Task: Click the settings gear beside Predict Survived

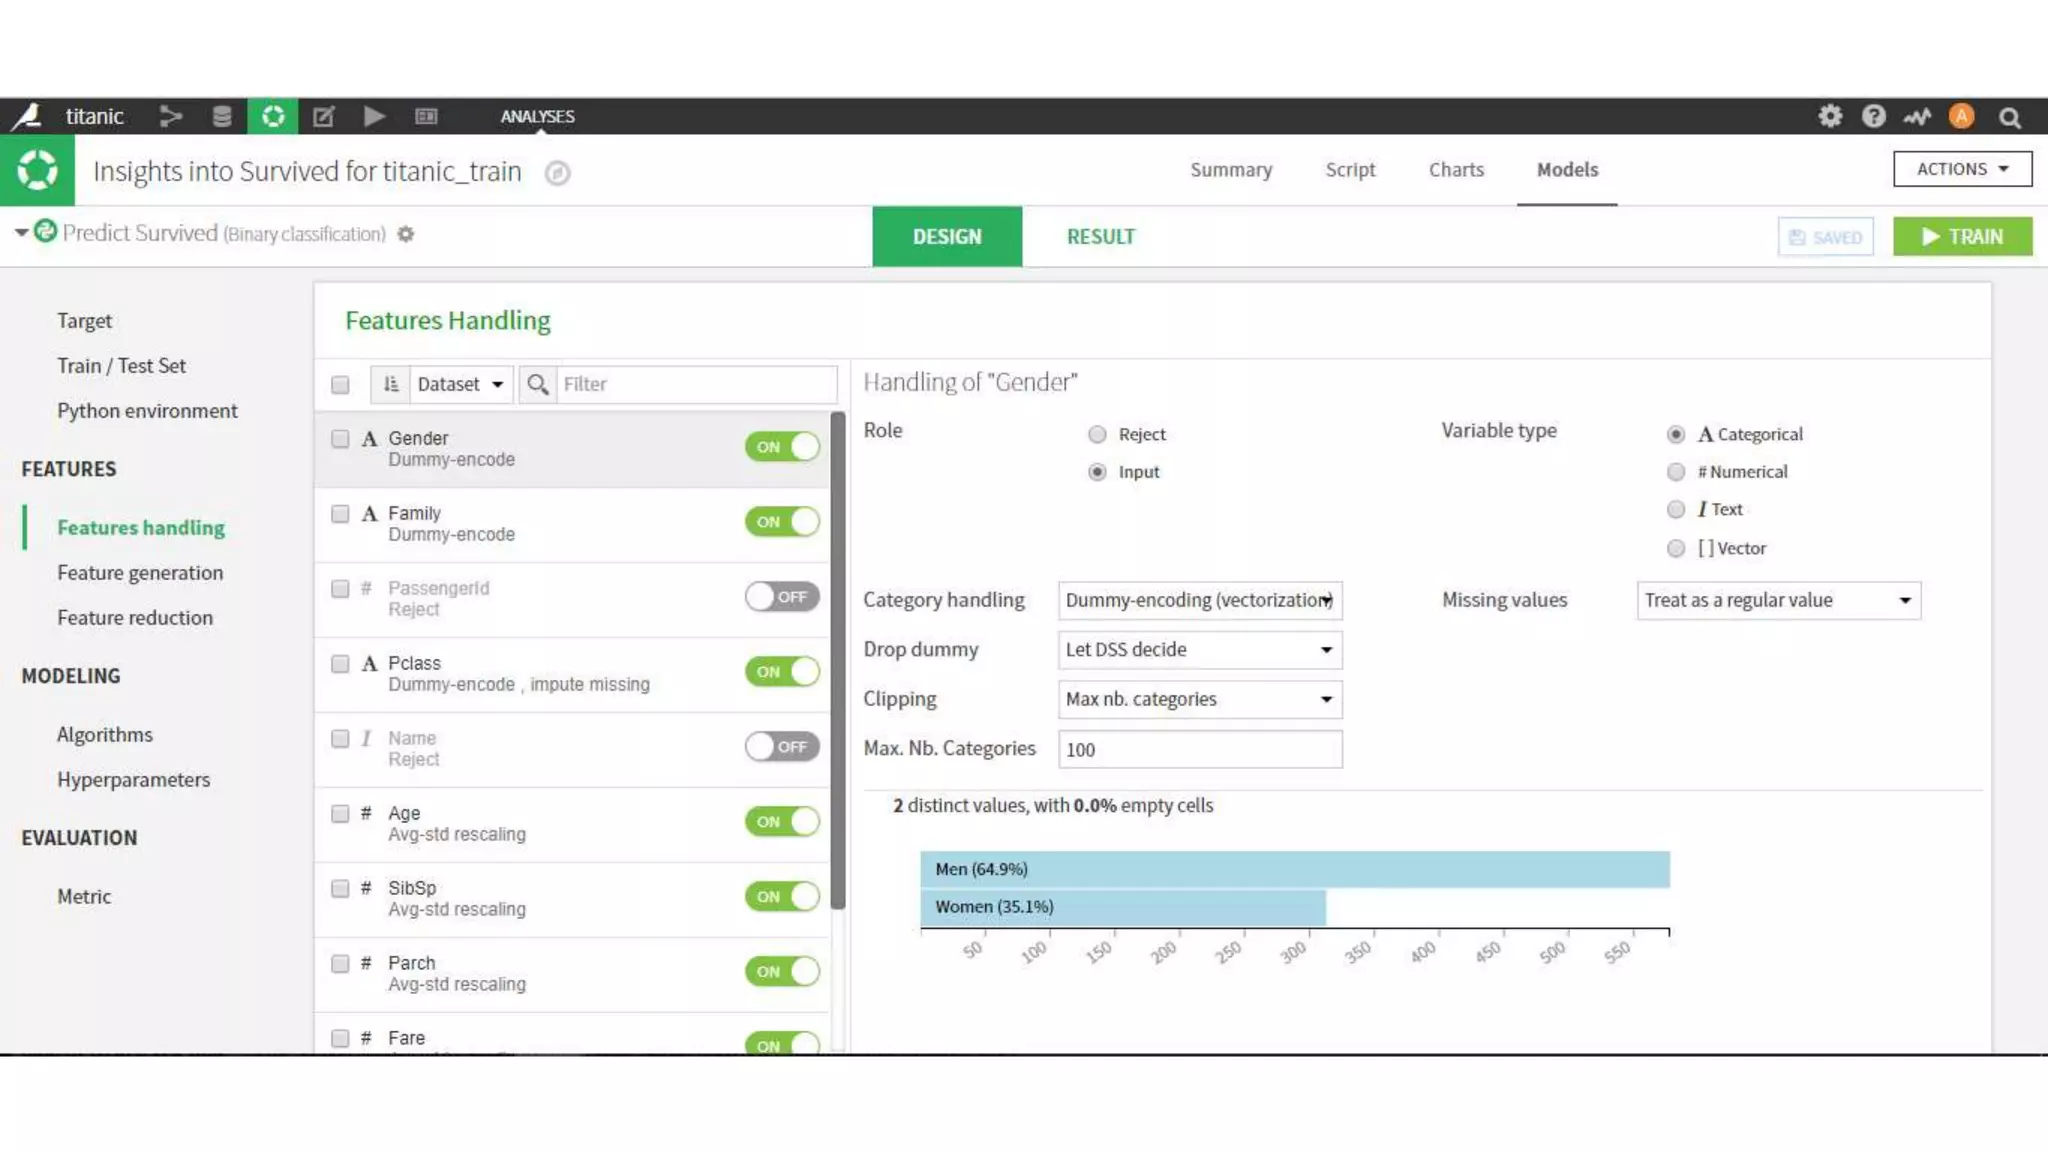Action: [405, 234]
